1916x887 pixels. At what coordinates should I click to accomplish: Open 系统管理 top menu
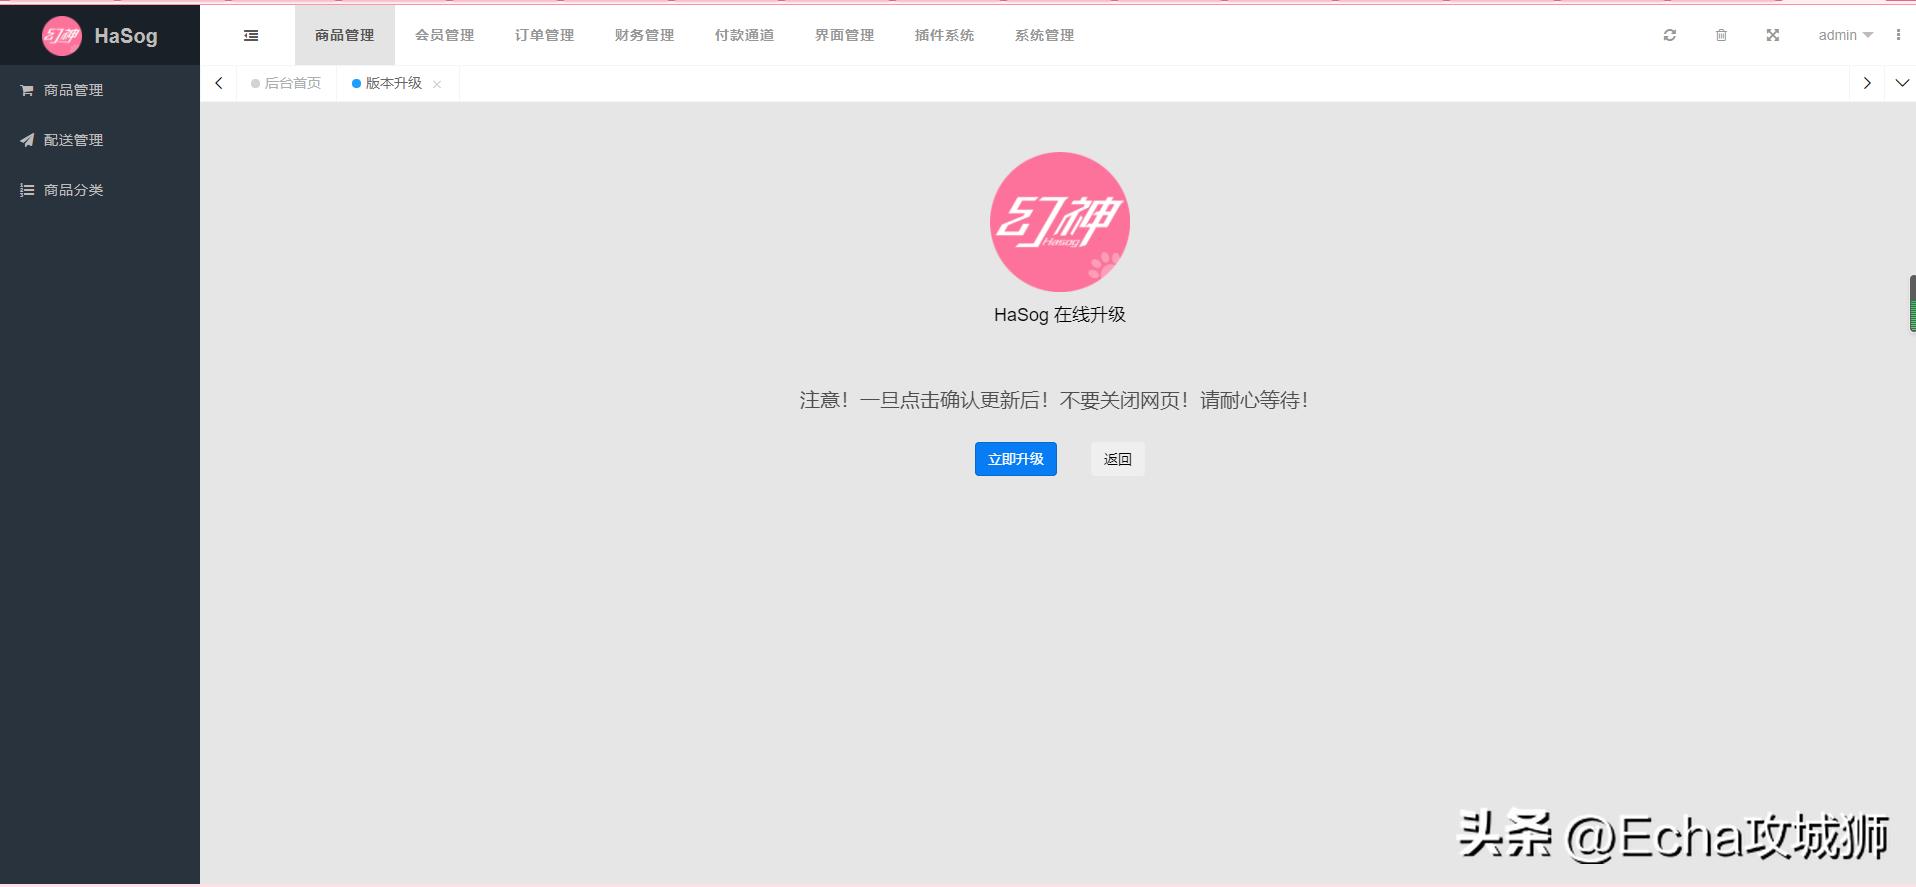(x=1045, y=35)
